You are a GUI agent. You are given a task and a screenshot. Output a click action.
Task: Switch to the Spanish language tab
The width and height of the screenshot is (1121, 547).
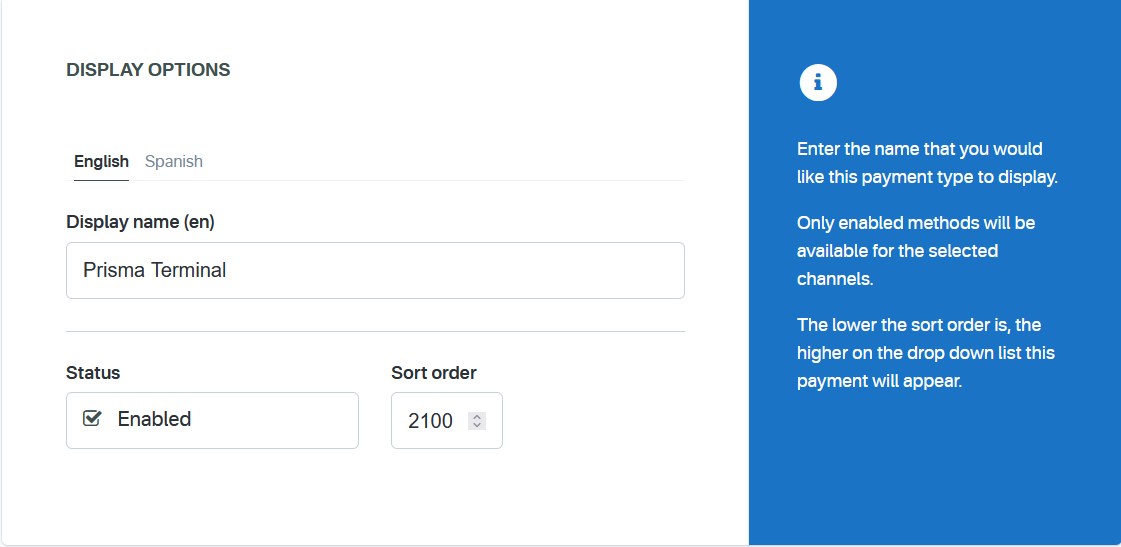(x=174, y=162)
